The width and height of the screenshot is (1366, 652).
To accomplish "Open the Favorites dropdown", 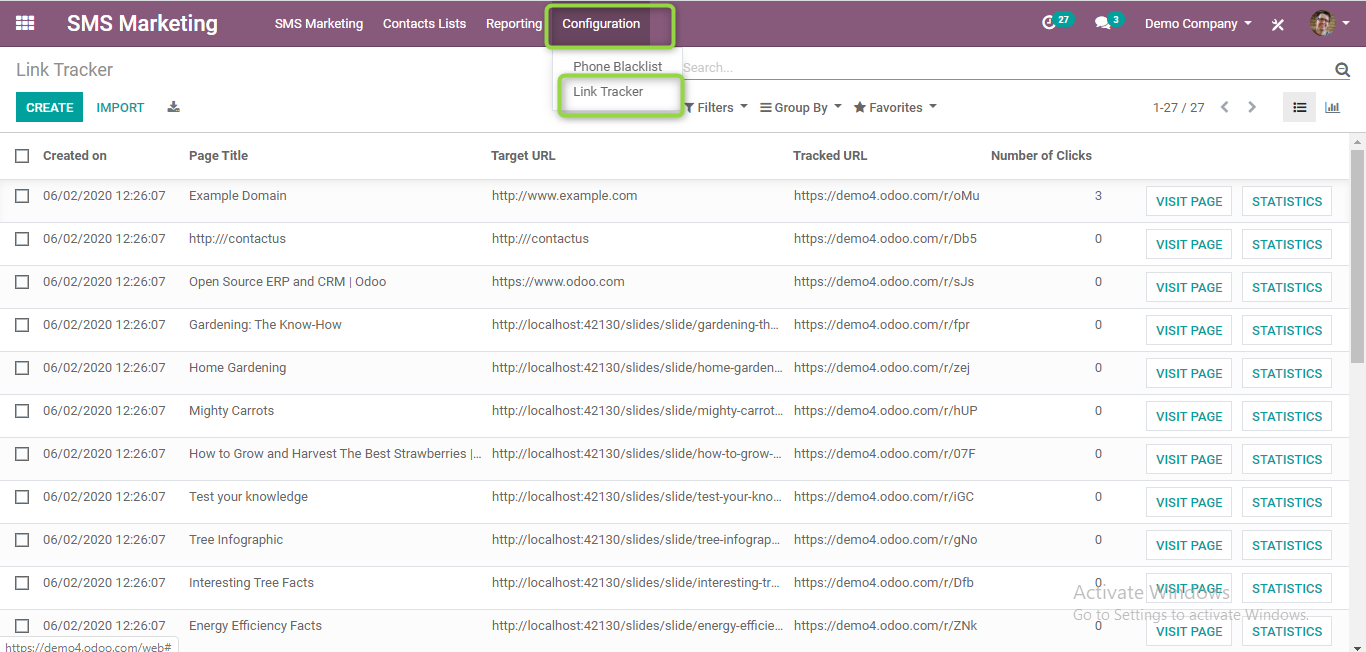I will pos(895,107).
